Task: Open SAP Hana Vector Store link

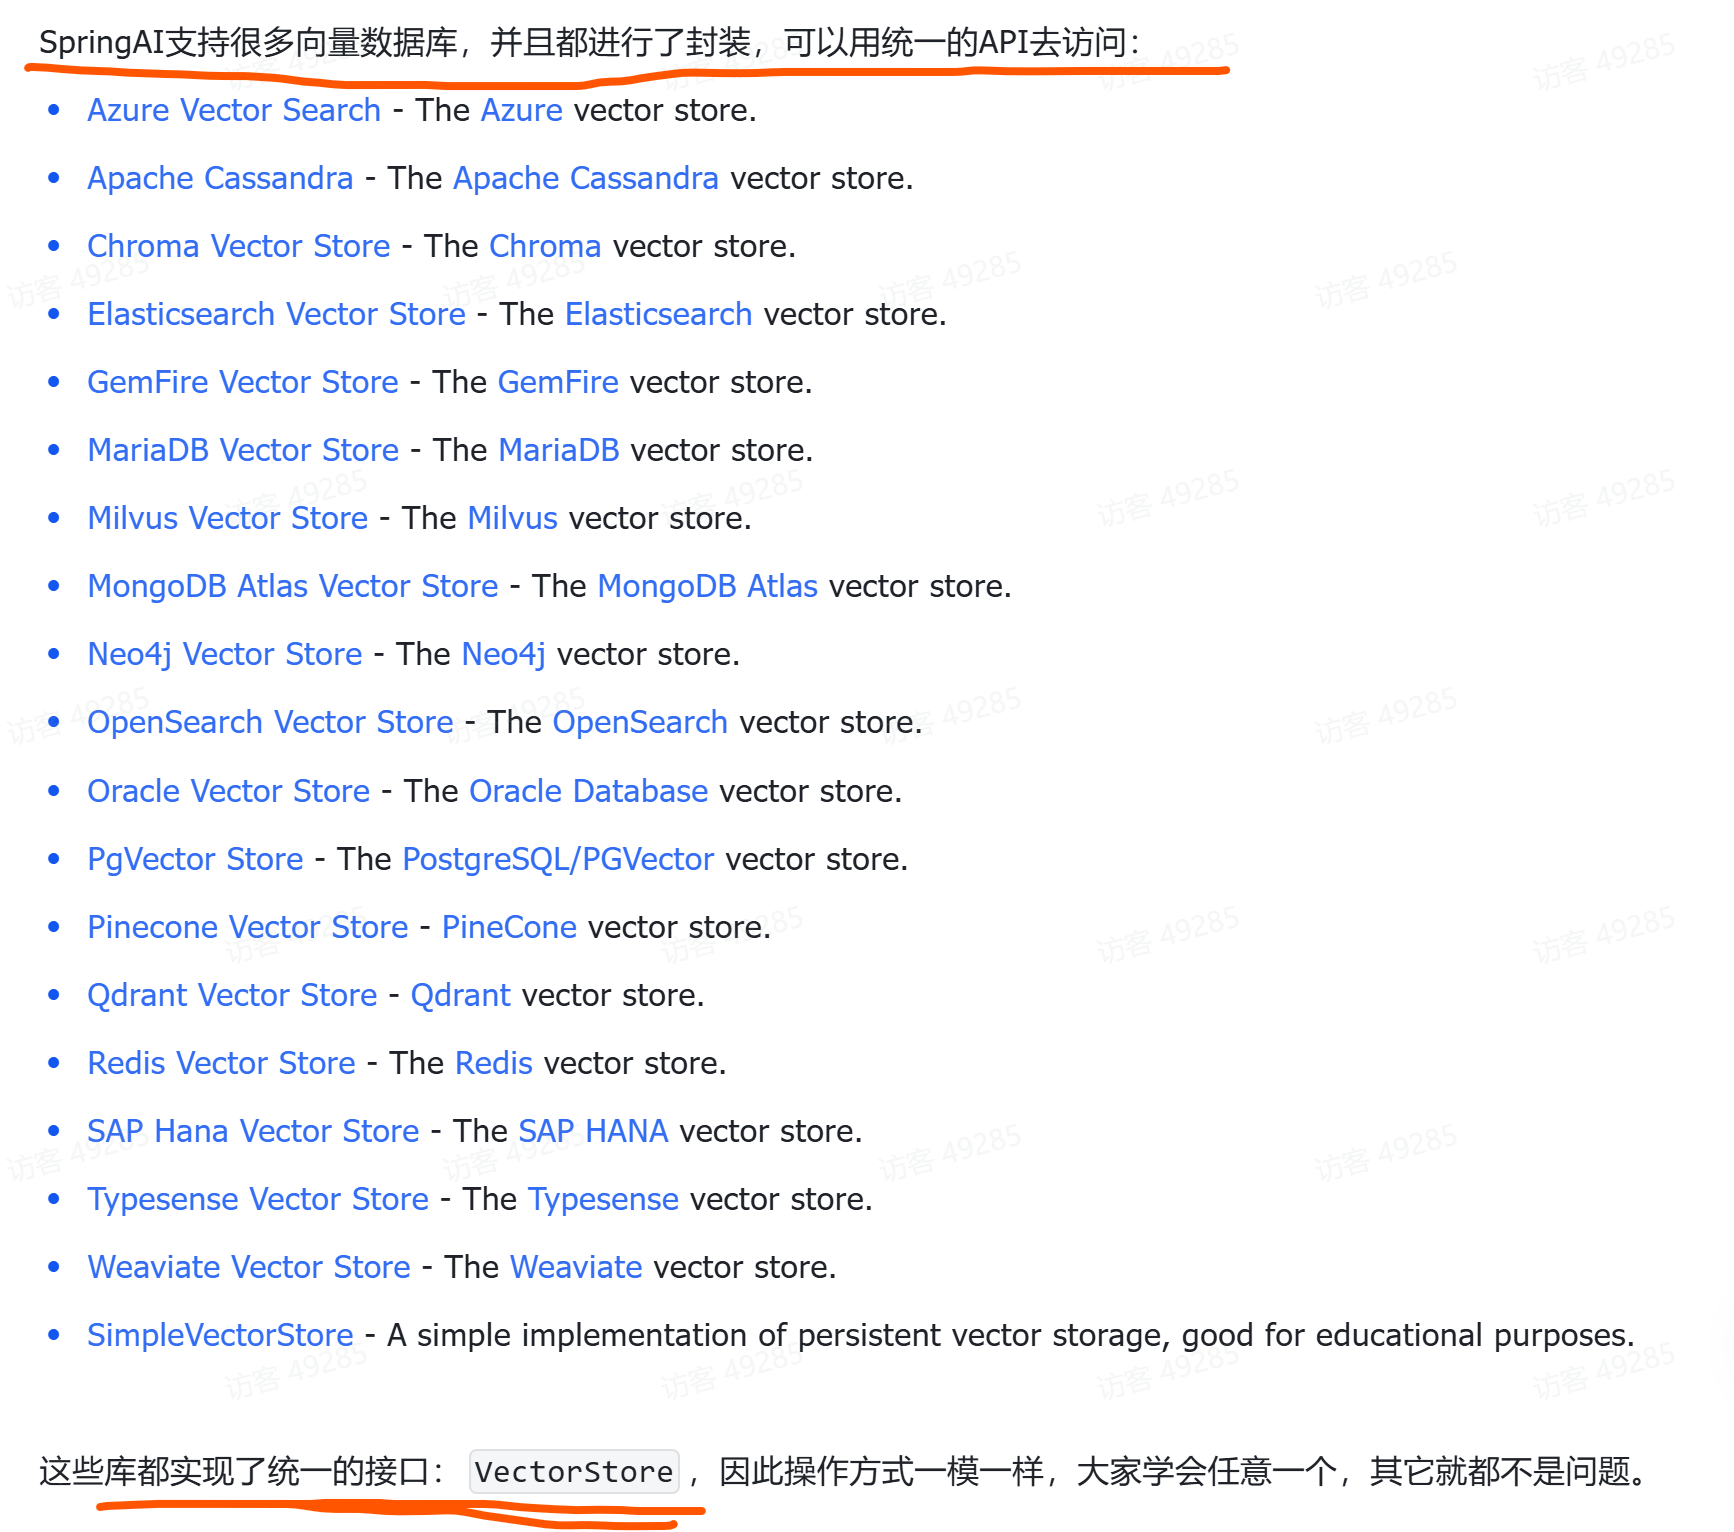Action: pyautogui.click(x=253, y=1131)
